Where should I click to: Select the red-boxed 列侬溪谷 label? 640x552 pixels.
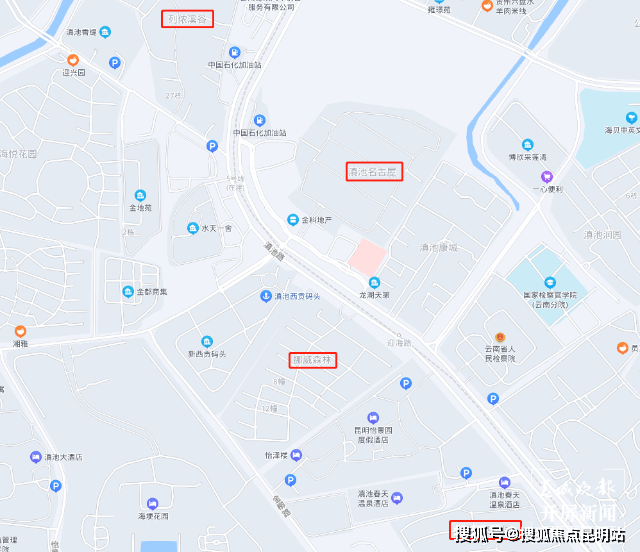pyautogui.click(x=187, y=19)
